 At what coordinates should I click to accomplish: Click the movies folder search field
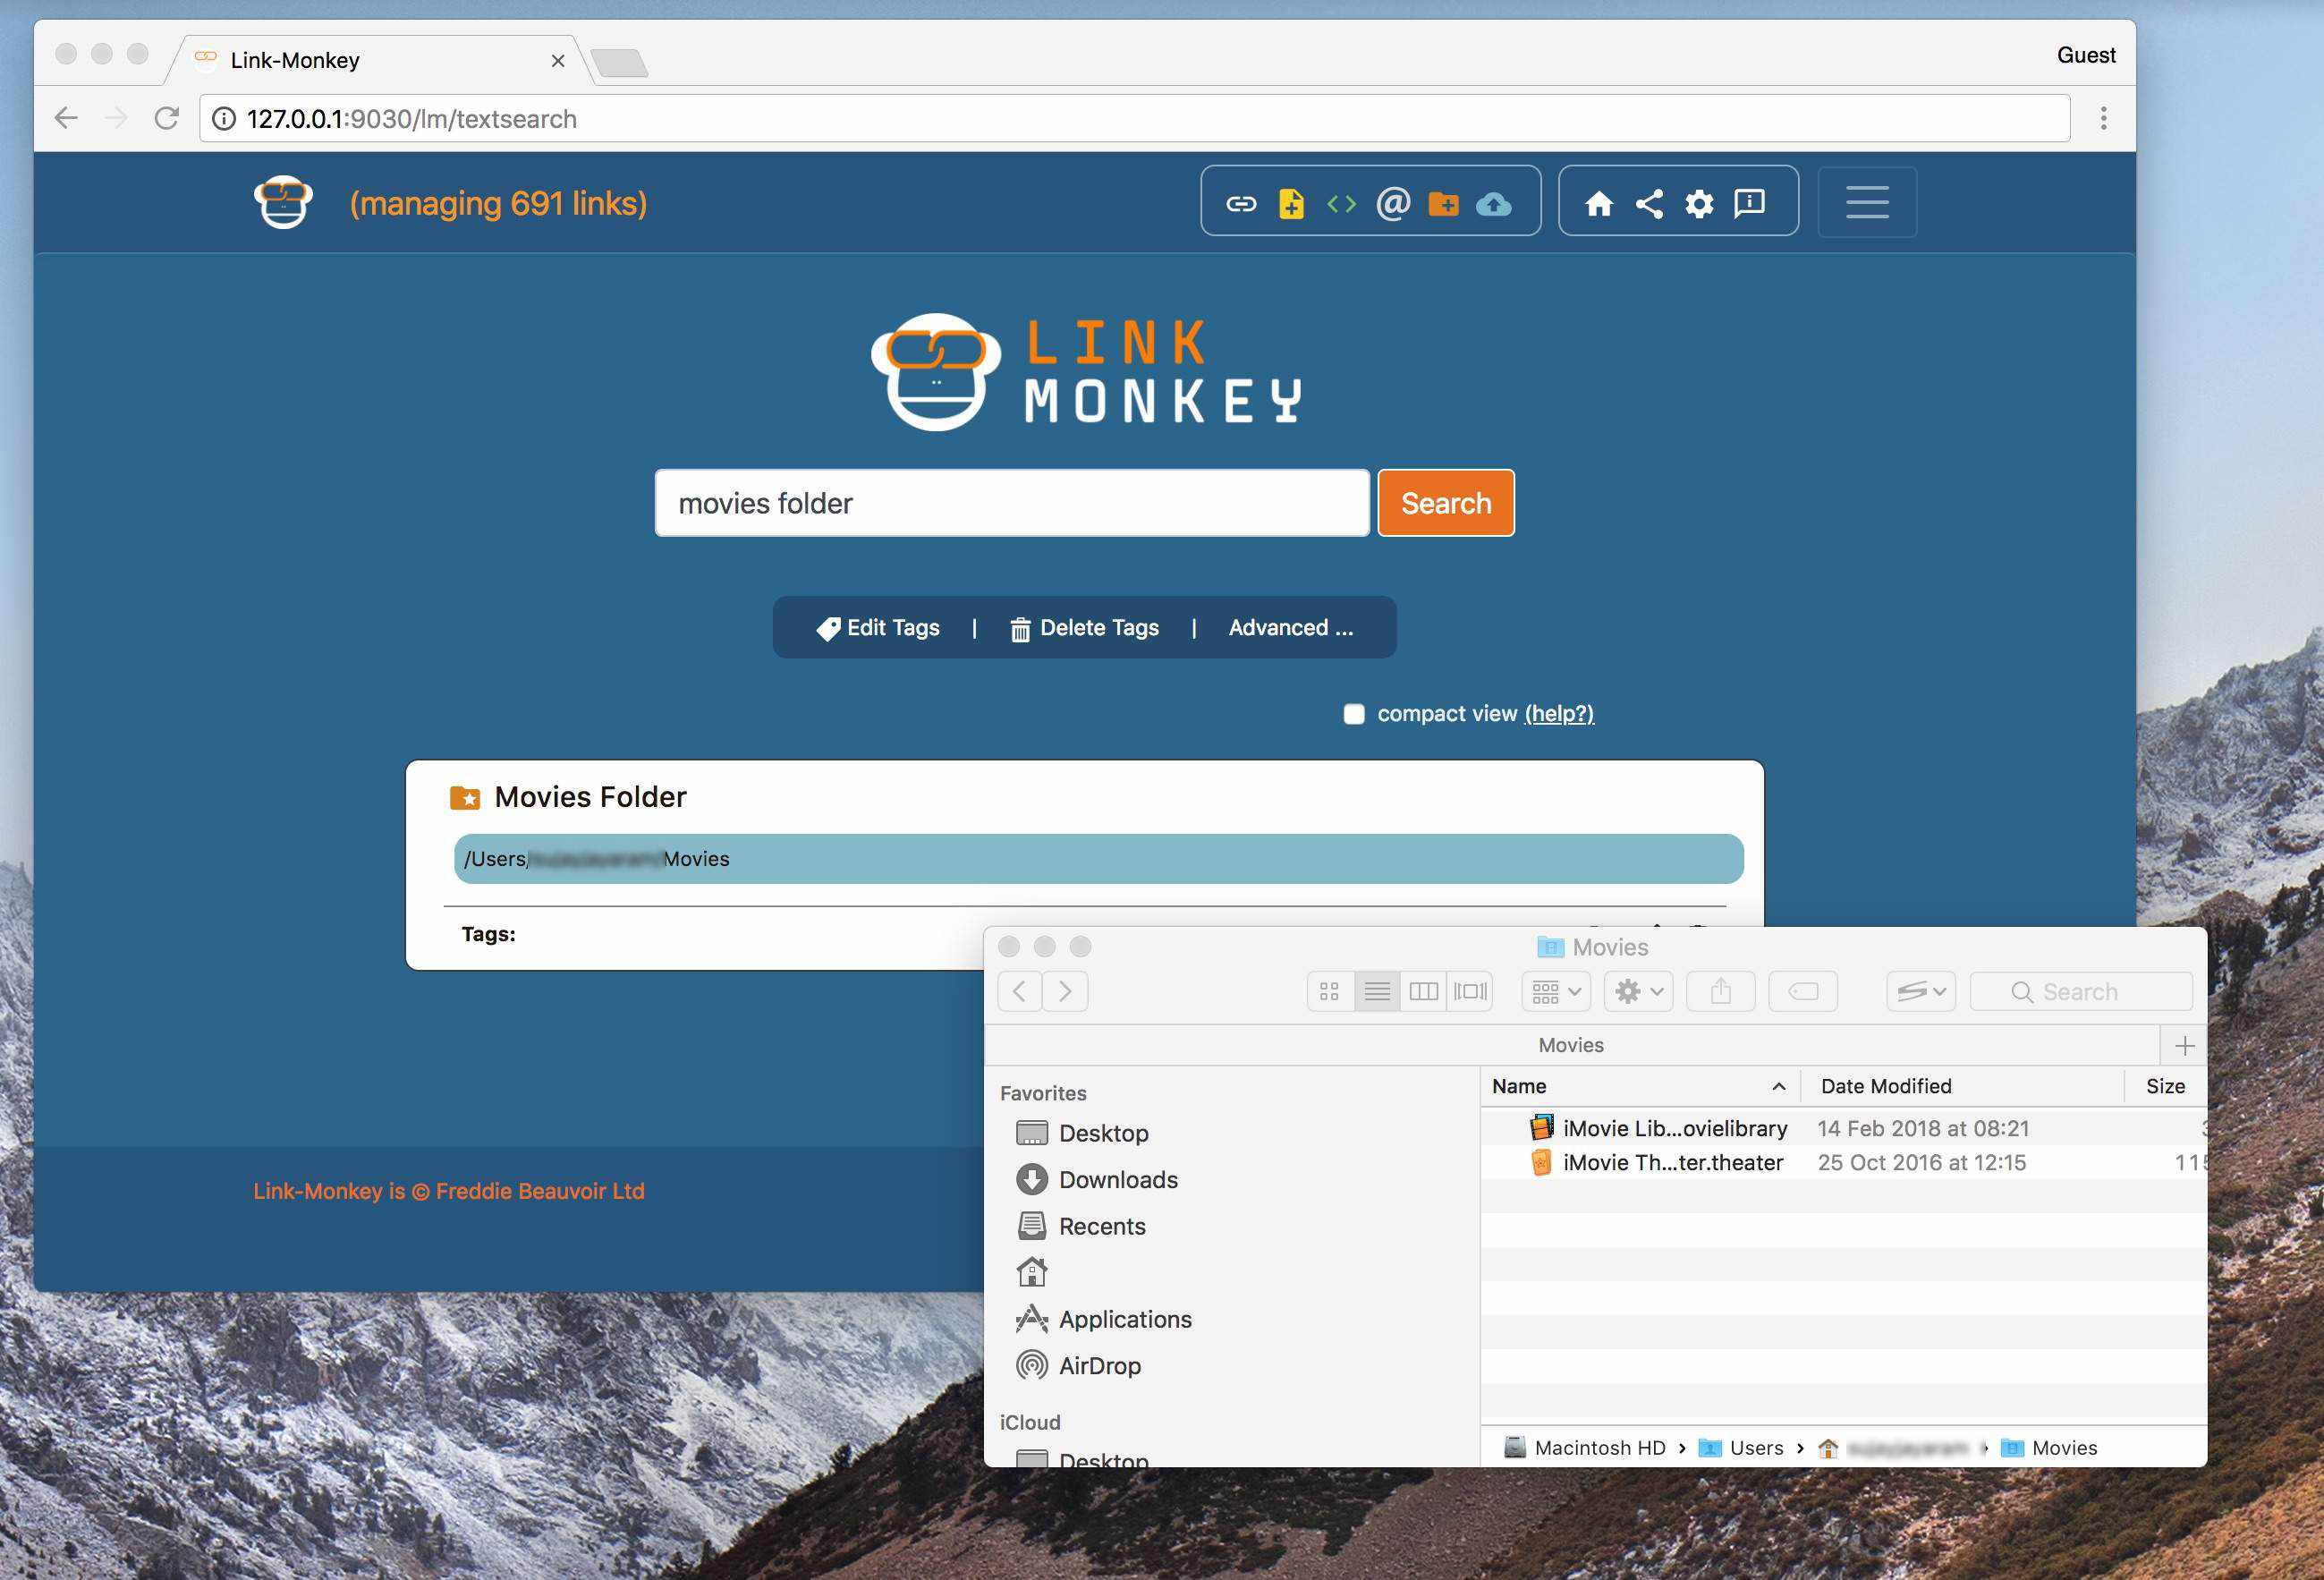[1012, 503]
